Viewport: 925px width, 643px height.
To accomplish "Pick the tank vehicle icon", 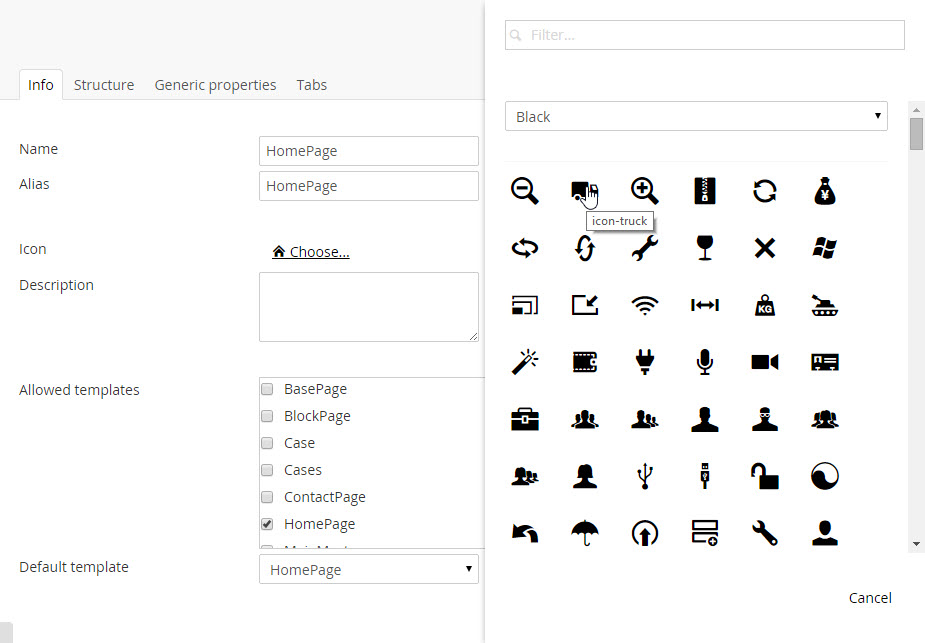I will pos(825,305).
